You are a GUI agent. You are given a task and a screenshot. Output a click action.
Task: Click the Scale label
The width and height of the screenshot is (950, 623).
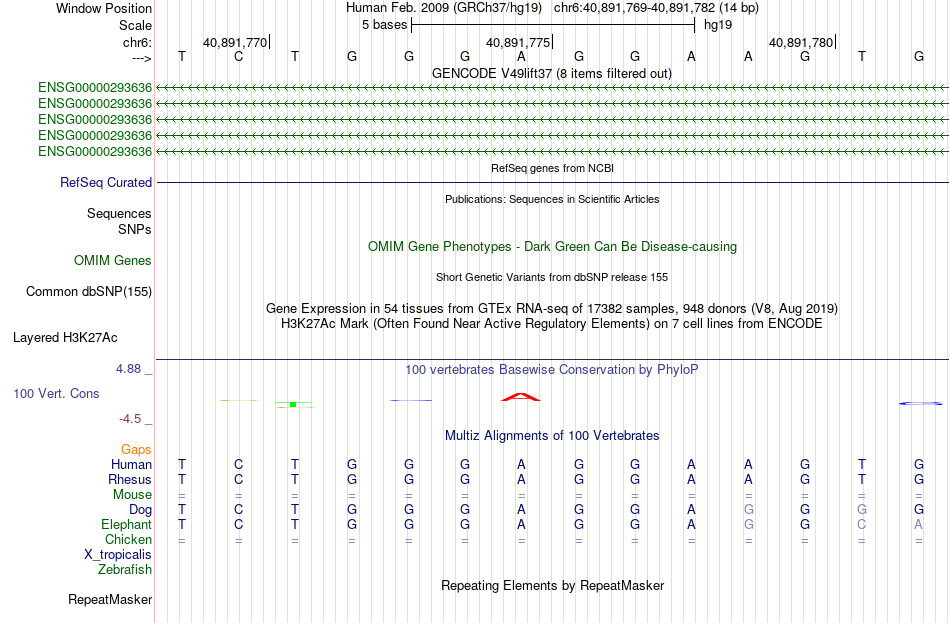tap(135, 25)
